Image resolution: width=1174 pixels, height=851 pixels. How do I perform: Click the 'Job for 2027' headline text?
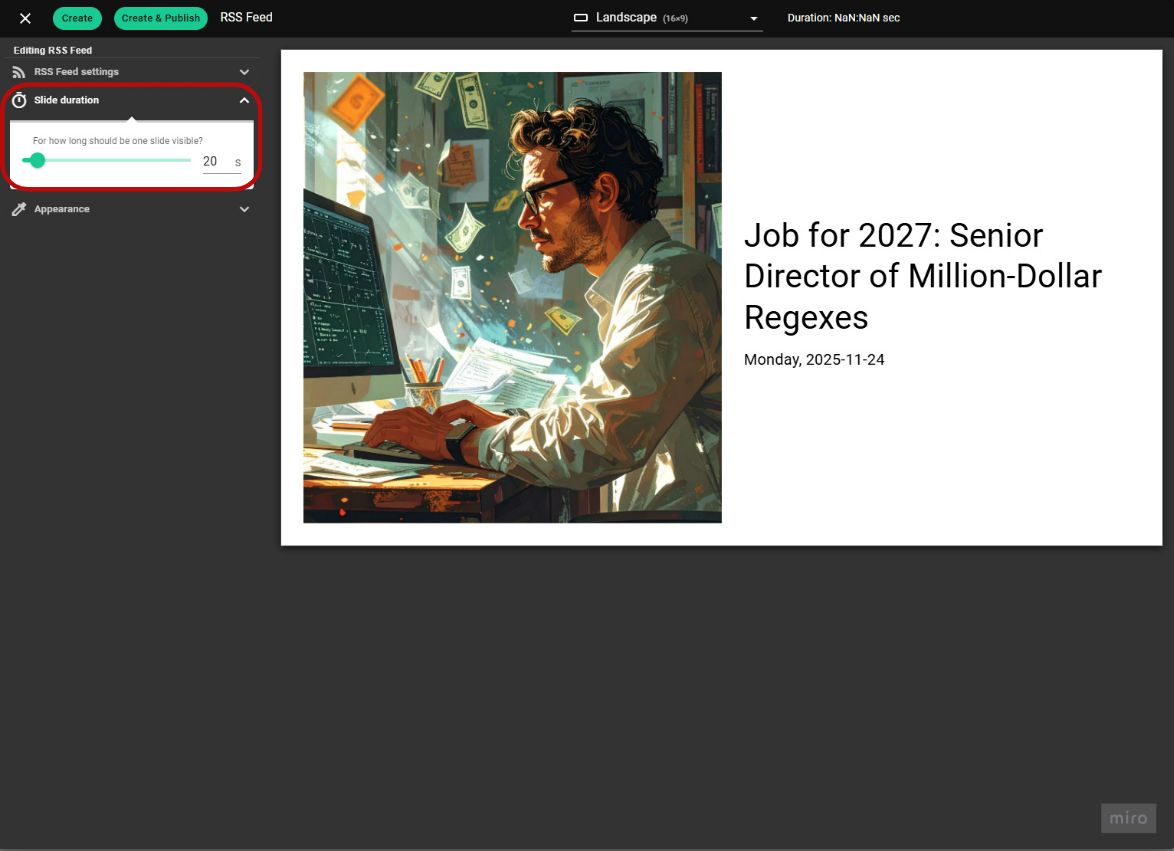tap(922, 276)
